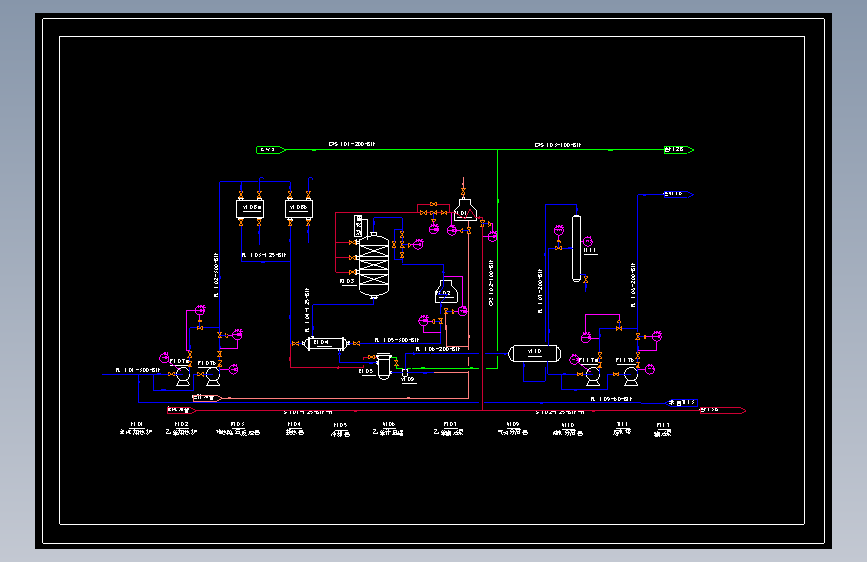This screenshot has width=867, height=562.
Task: Select pipe label above the blue inlet line at far left
Action: 138,370
